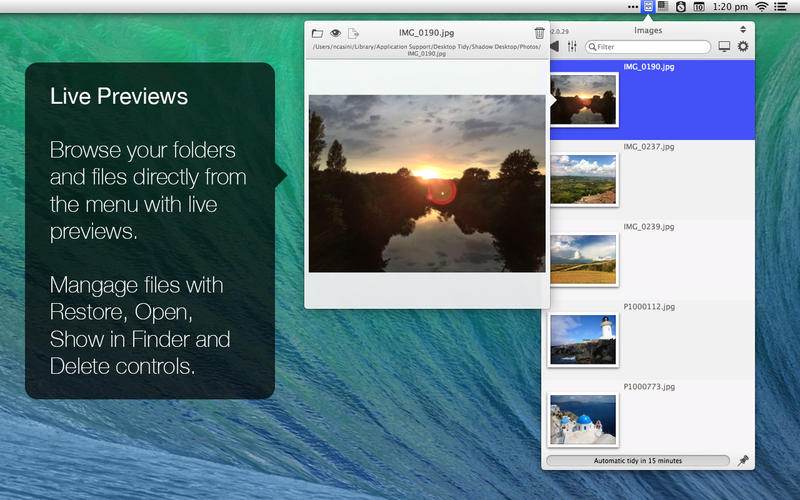This screenshot has height=500, width=800.
Task: Click the Show in Finder folder icon
Action: pos(317,33)
